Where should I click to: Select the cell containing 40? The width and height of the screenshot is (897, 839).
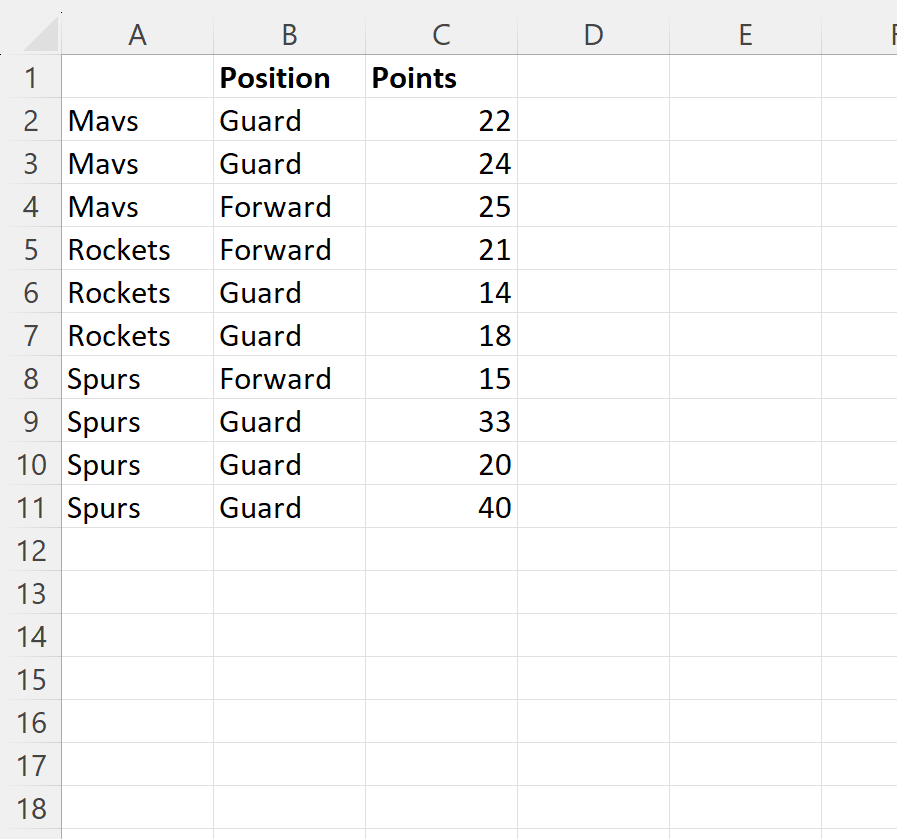pos(442,507)
